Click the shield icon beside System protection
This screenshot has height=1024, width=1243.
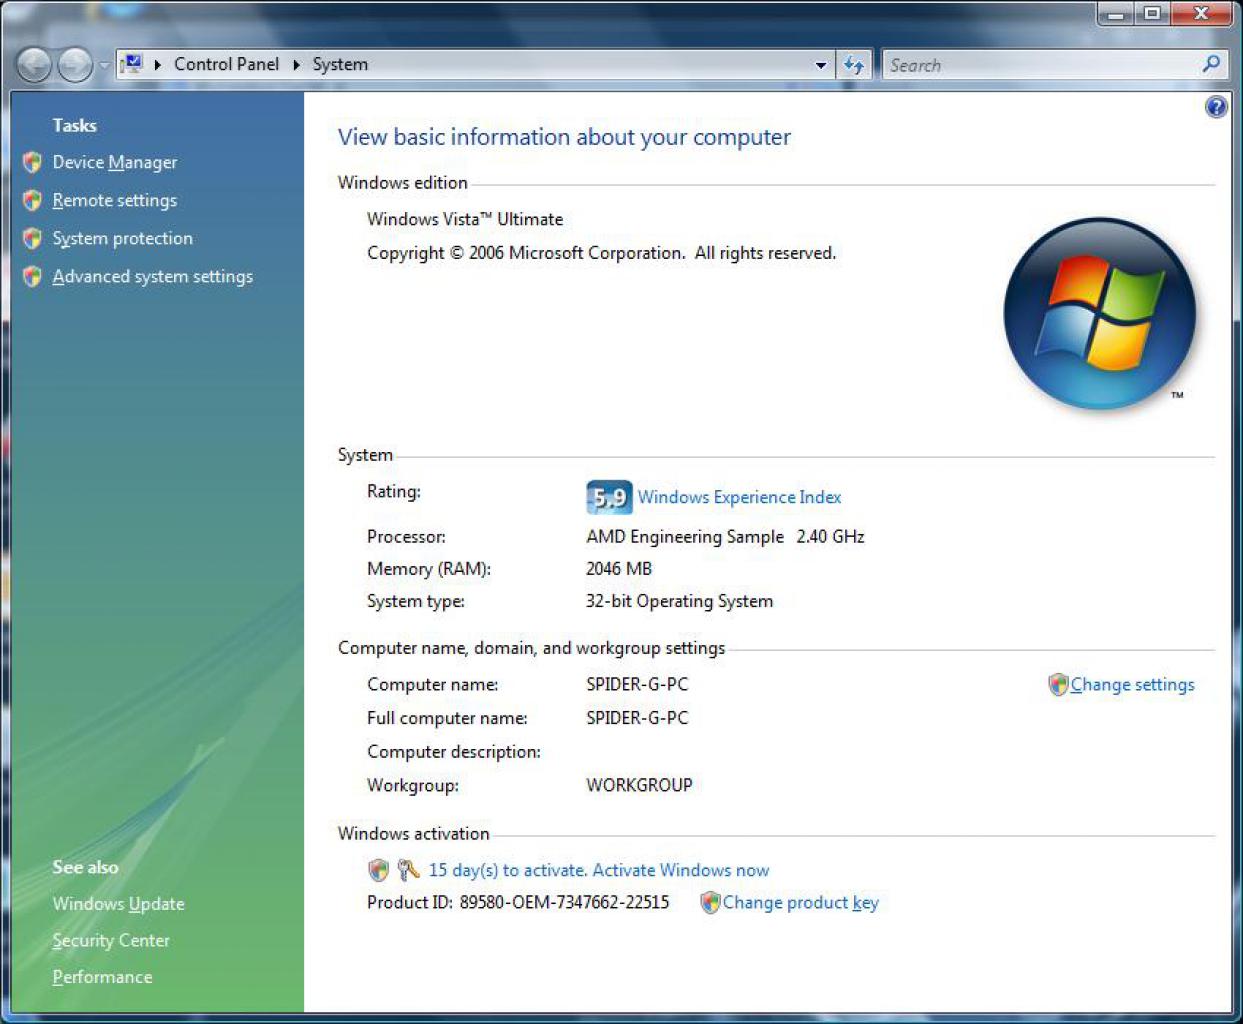pyautogui.click(x=32, y=238)
